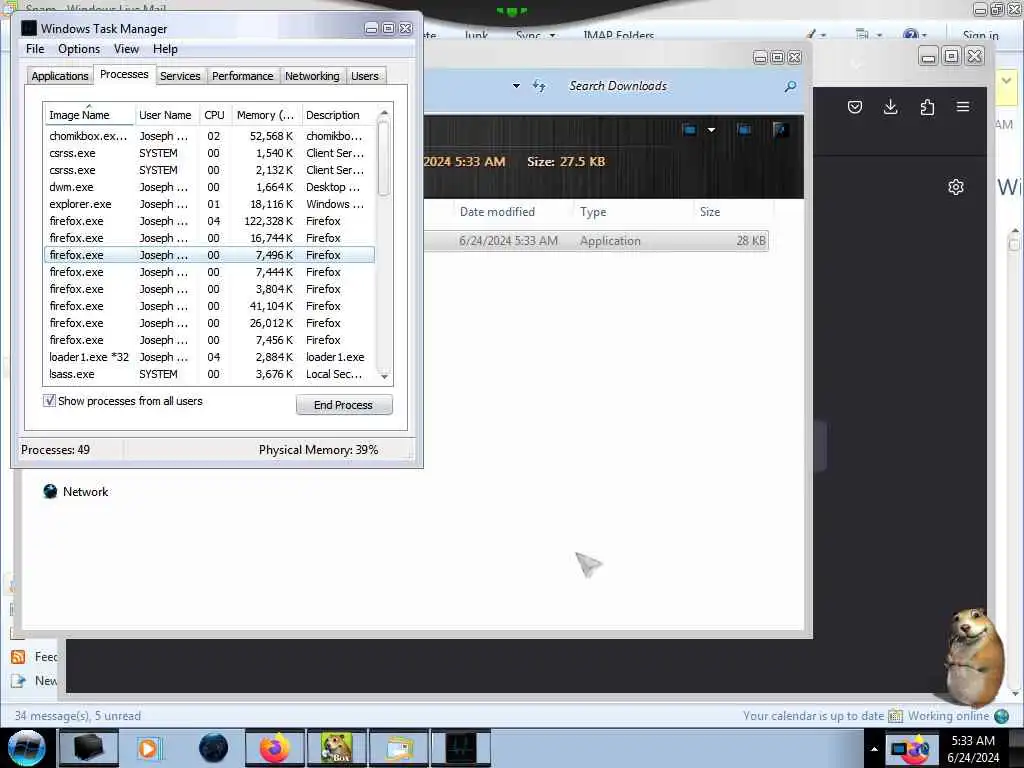Open Newsgroups shortcut in Windows Live Mail
This screenshot has height=768, width=1024.
[x=35, y=680]
